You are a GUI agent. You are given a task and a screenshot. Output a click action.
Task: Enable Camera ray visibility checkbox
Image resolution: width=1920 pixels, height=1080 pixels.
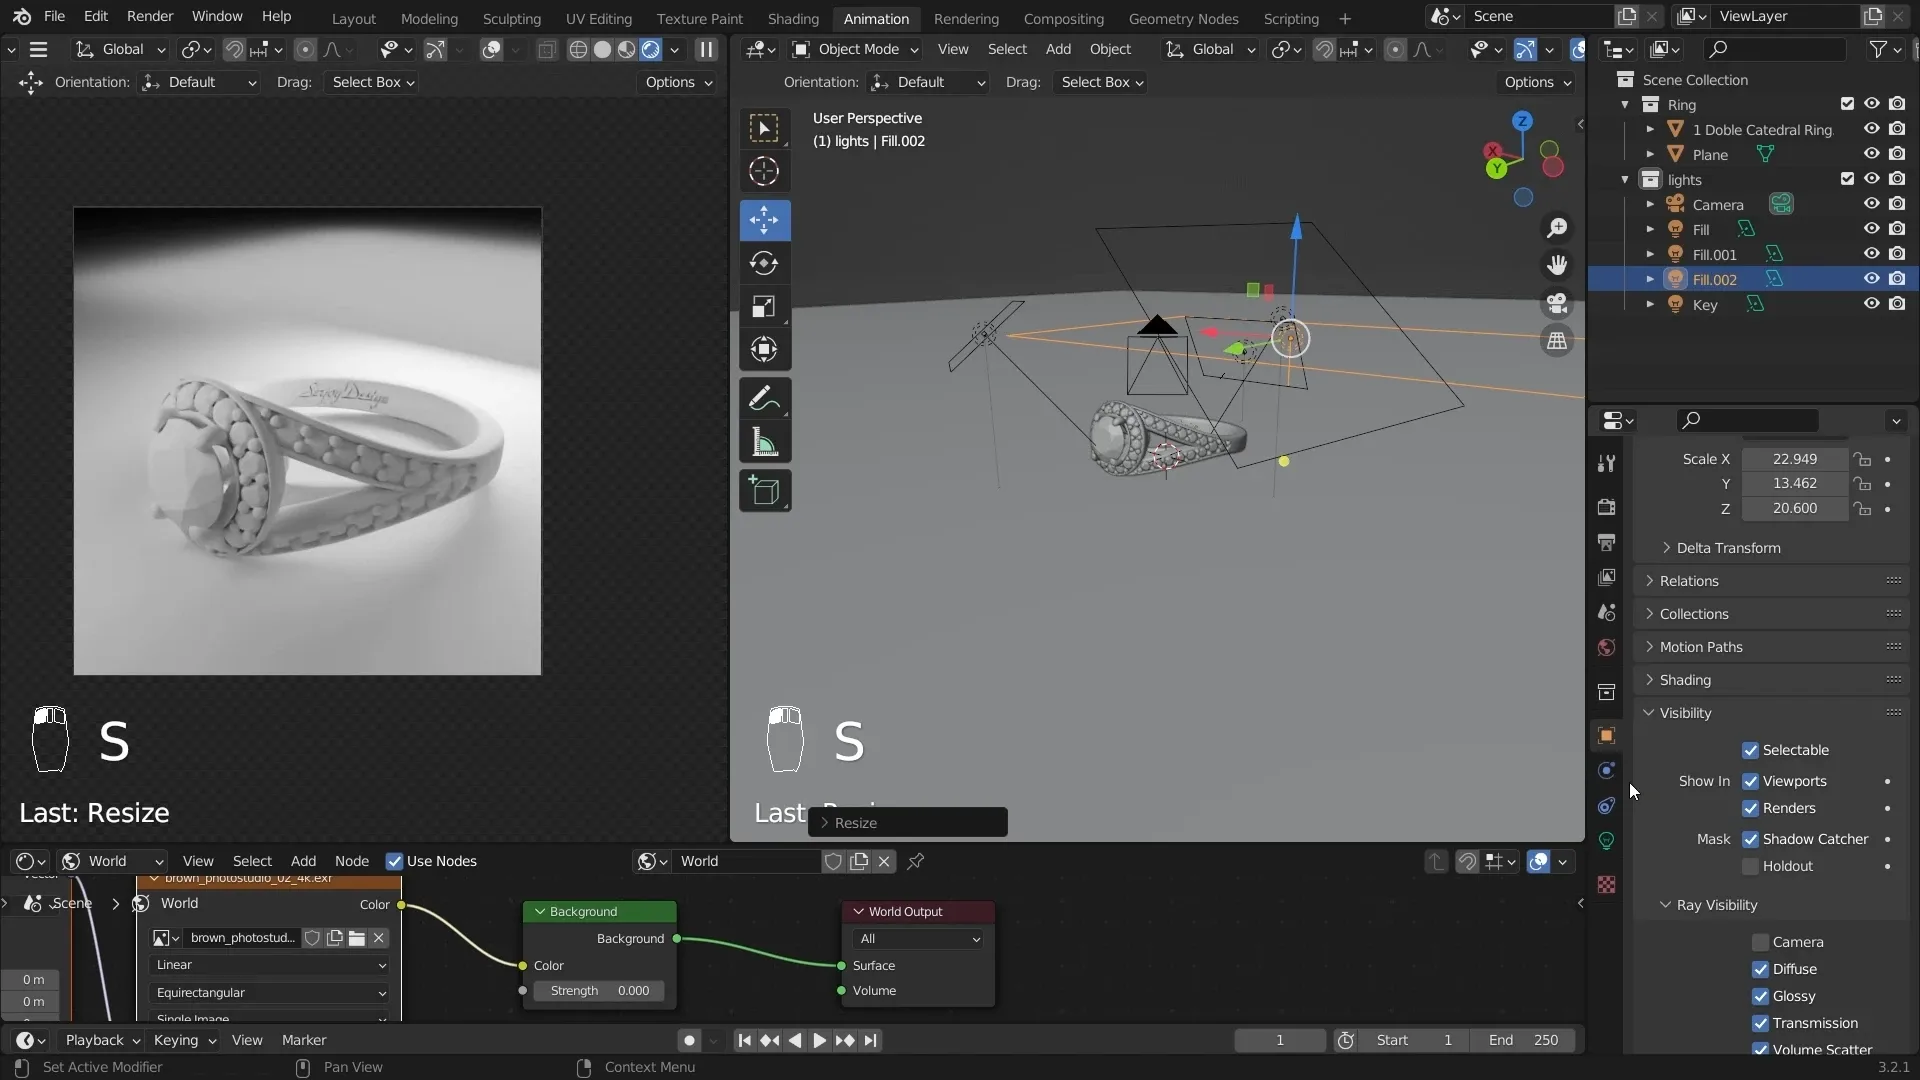click(1761, 942)
